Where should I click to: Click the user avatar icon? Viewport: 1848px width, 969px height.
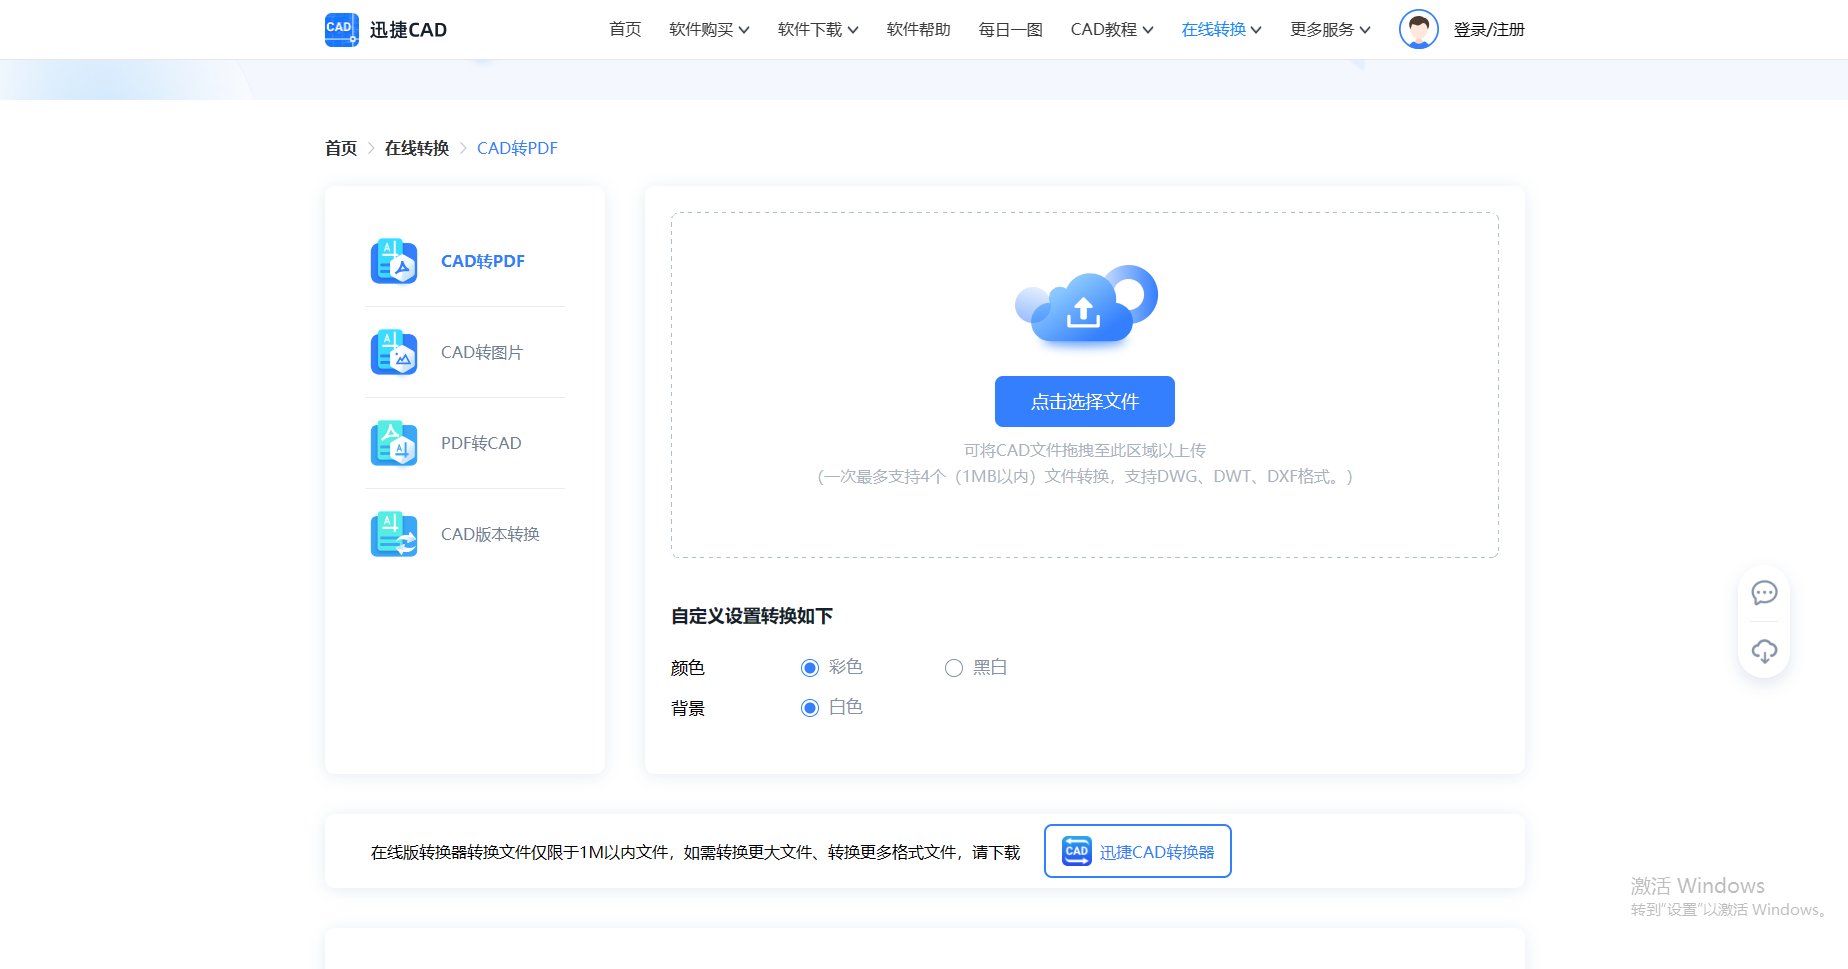[x=1419, y=29]
